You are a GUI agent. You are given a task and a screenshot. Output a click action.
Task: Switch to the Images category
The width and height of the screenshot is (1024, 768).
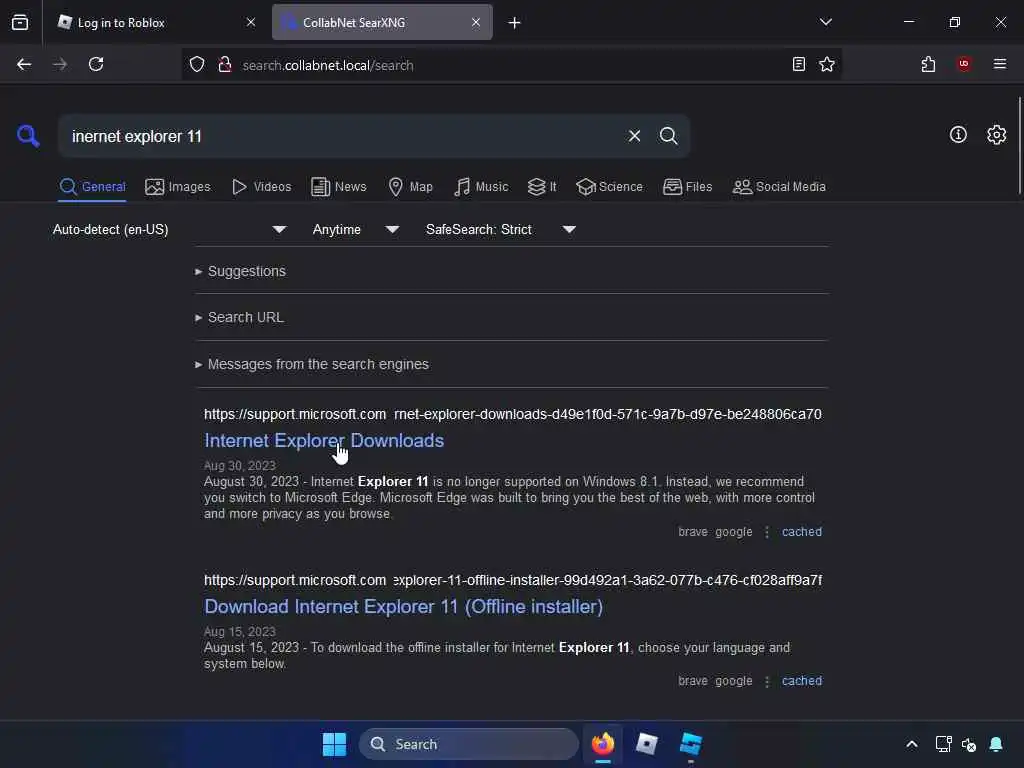[x=178, y=187]
